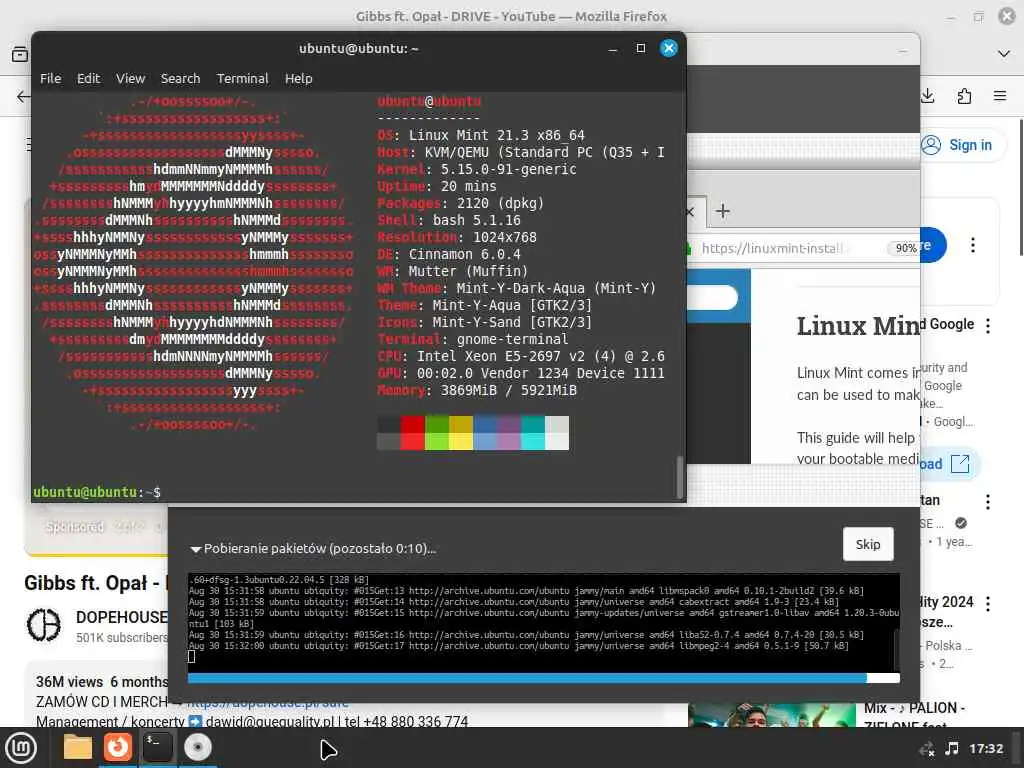Open network connection tray icon

tap(926, 749)
